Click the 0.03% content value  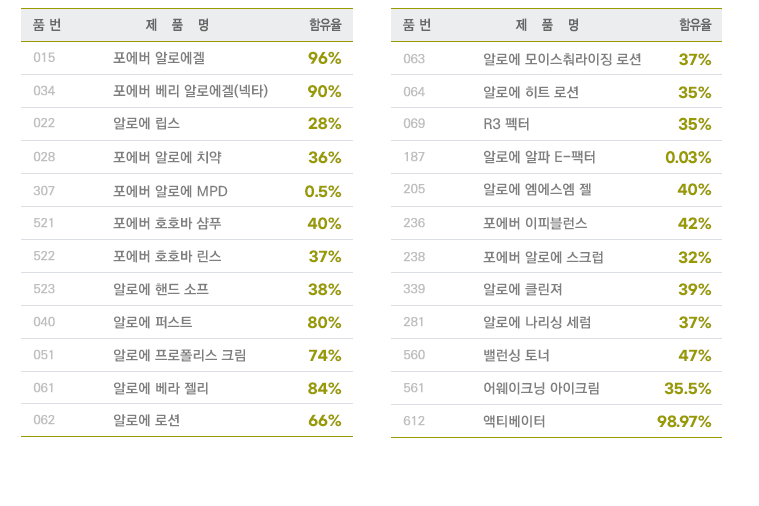(688, 157)
